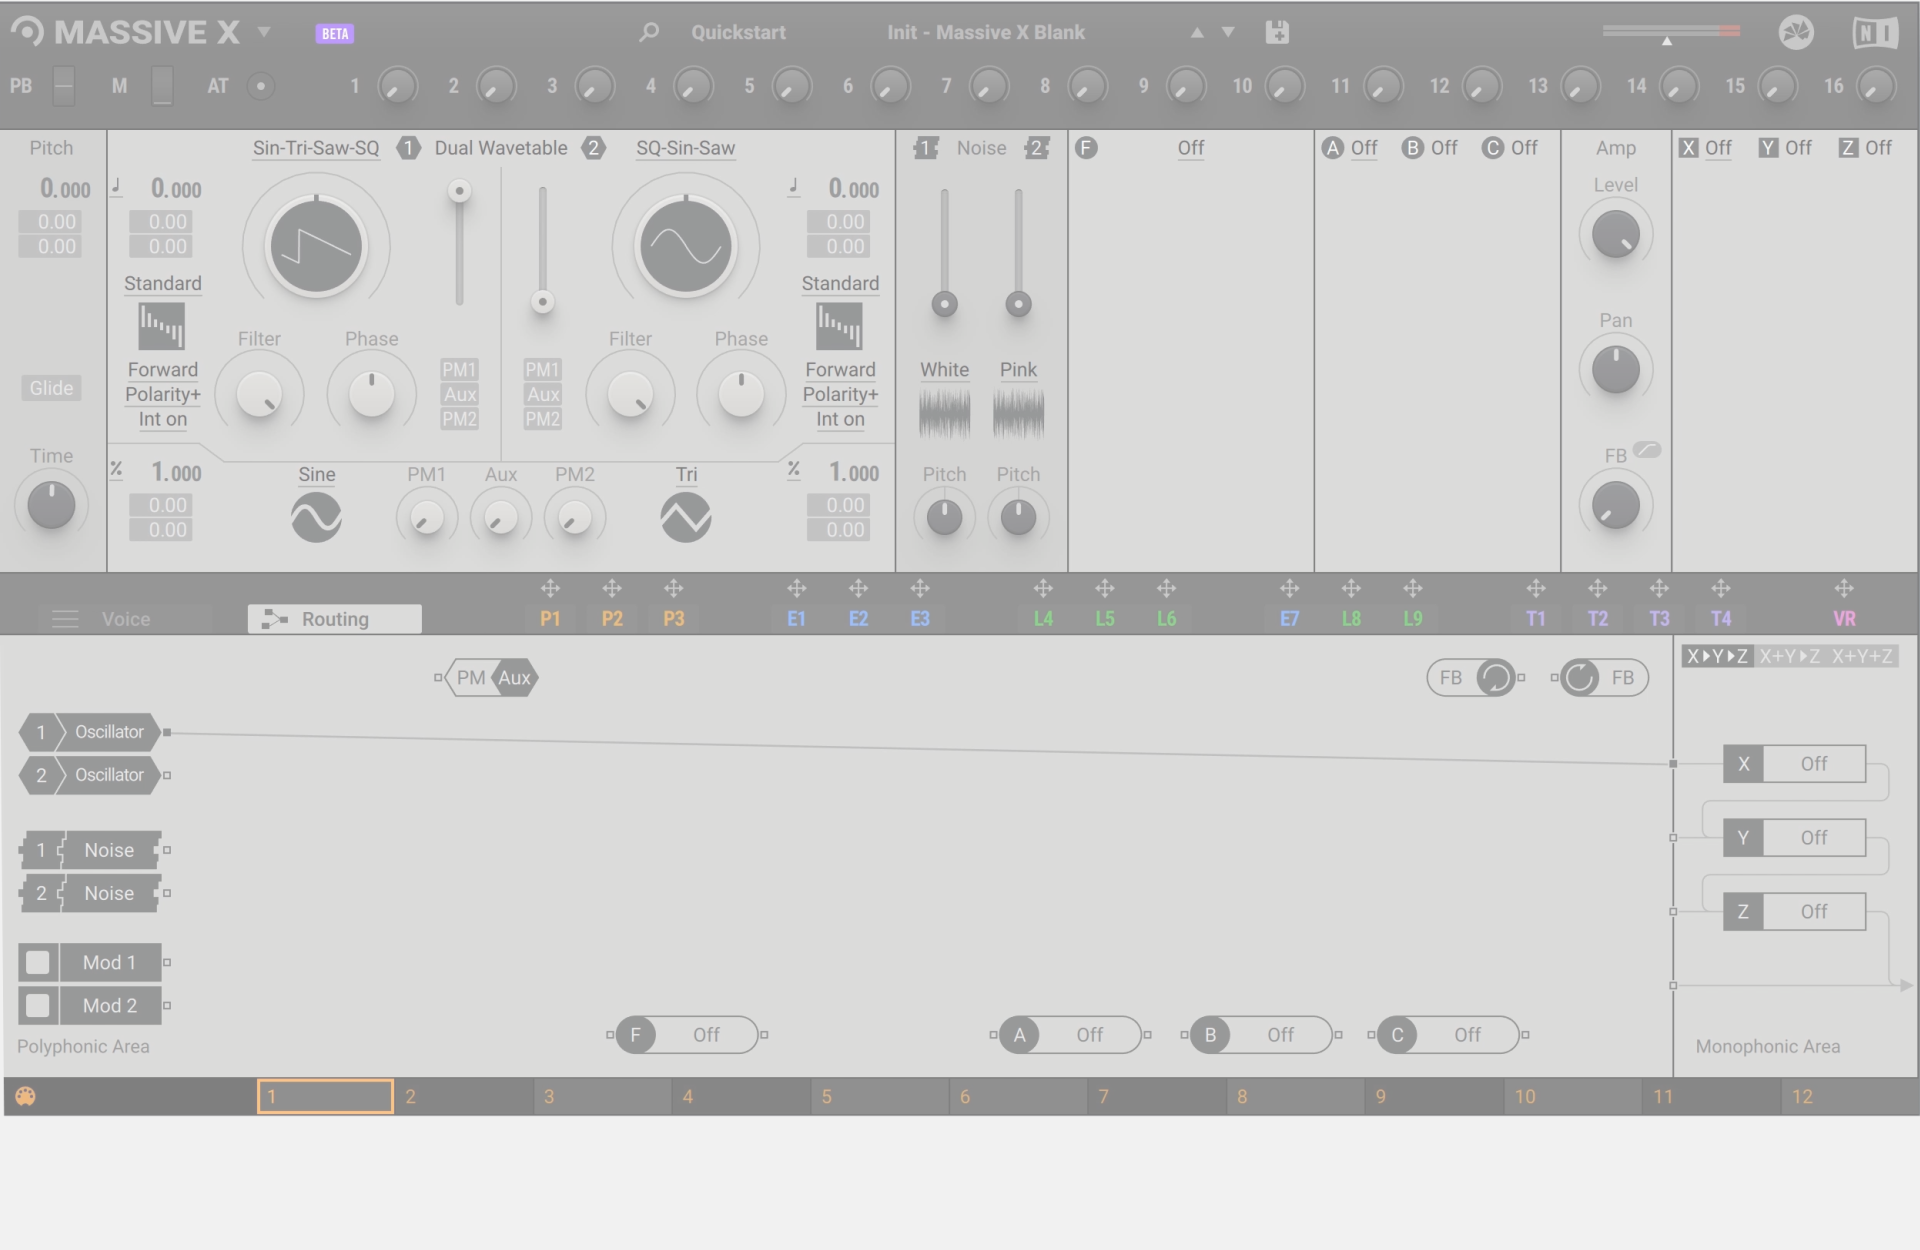1920x1250 pixels.
Task: Open oscillator 1 Polarity+ menu
Action: [x=163, y=394]
